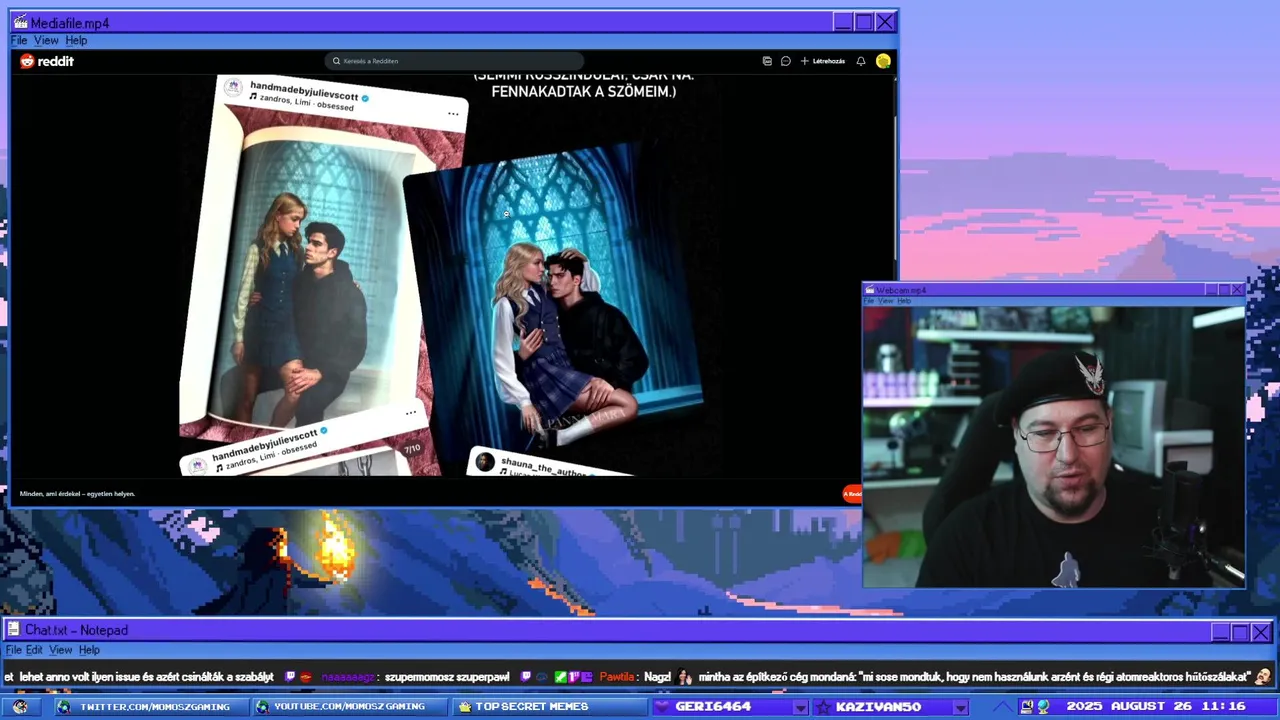Open the Reddit chat bubble icon
Screen dimensions: 1280x720
coord(786,61)
